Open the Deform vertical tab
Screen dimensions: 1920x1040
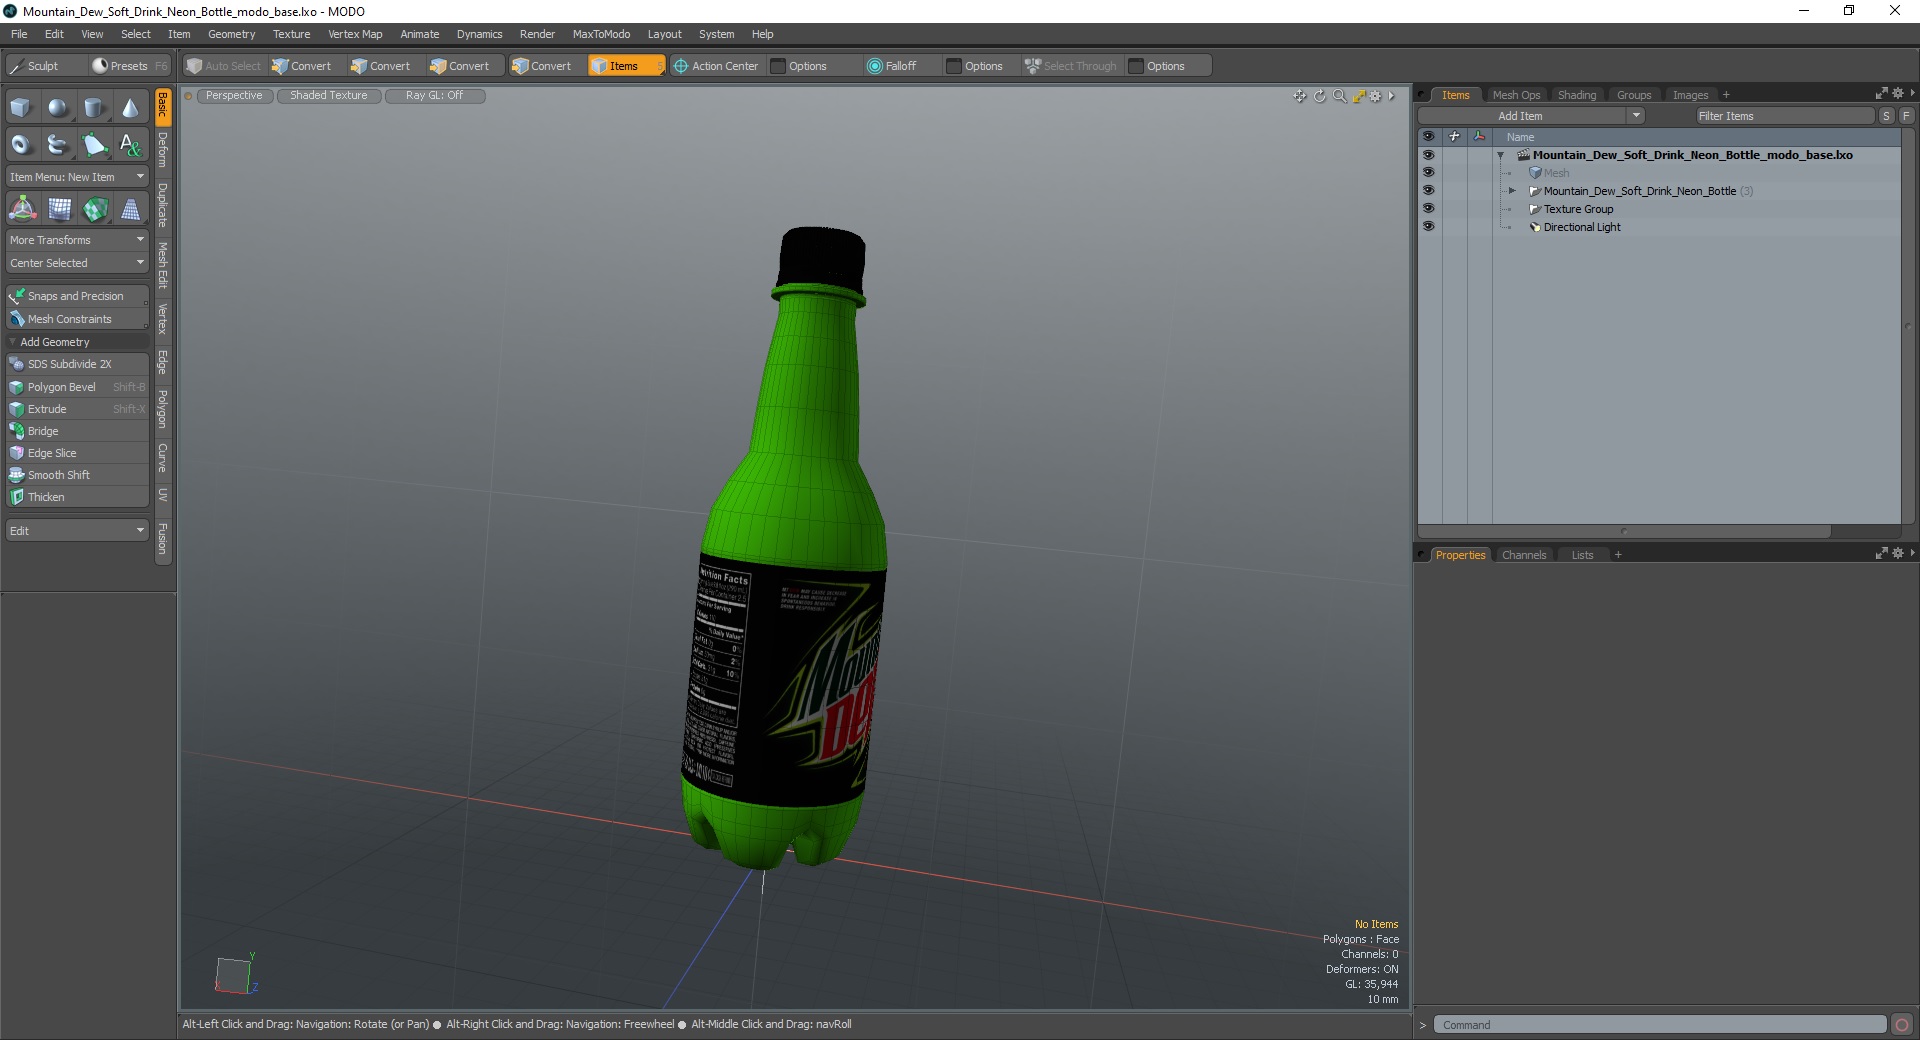[163, 150]
